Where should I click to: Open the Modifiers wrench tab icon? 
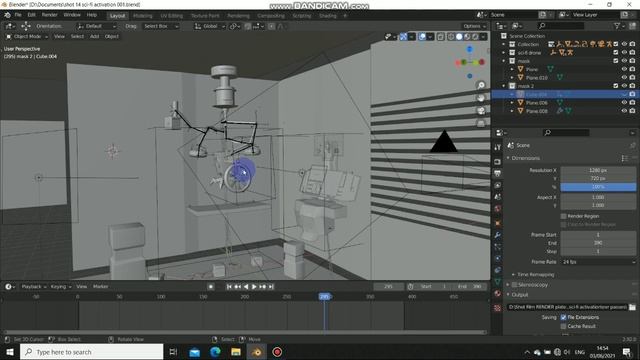coord(497,235)
